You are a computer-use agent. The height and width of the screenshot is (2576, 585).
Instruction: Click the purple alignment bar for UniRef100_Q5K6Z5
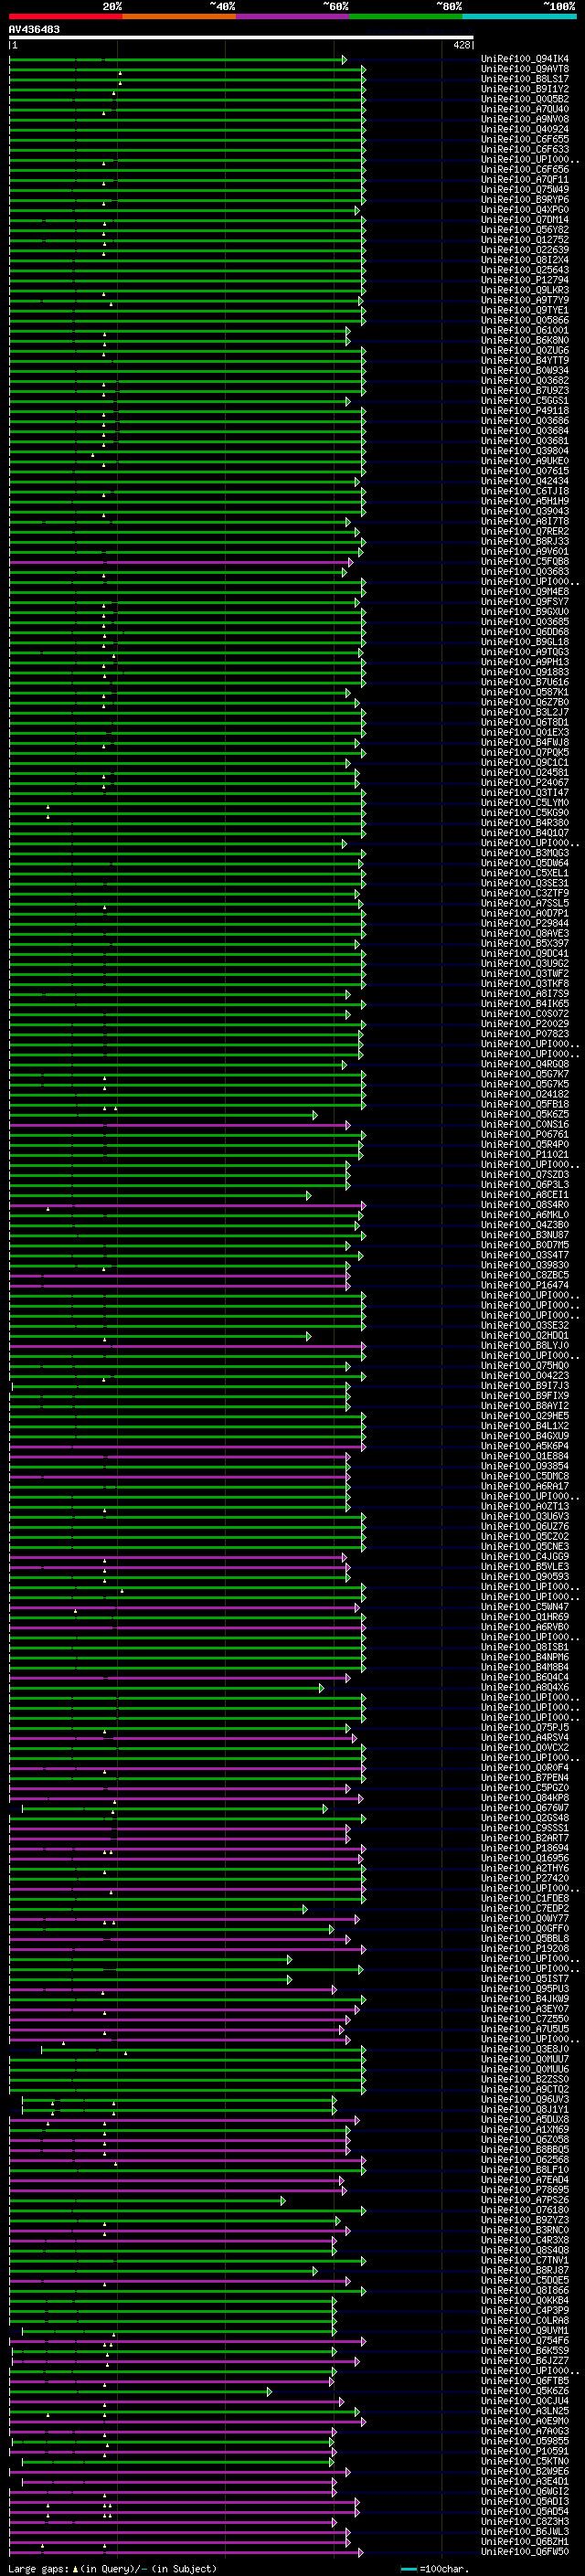point(162,1115)
